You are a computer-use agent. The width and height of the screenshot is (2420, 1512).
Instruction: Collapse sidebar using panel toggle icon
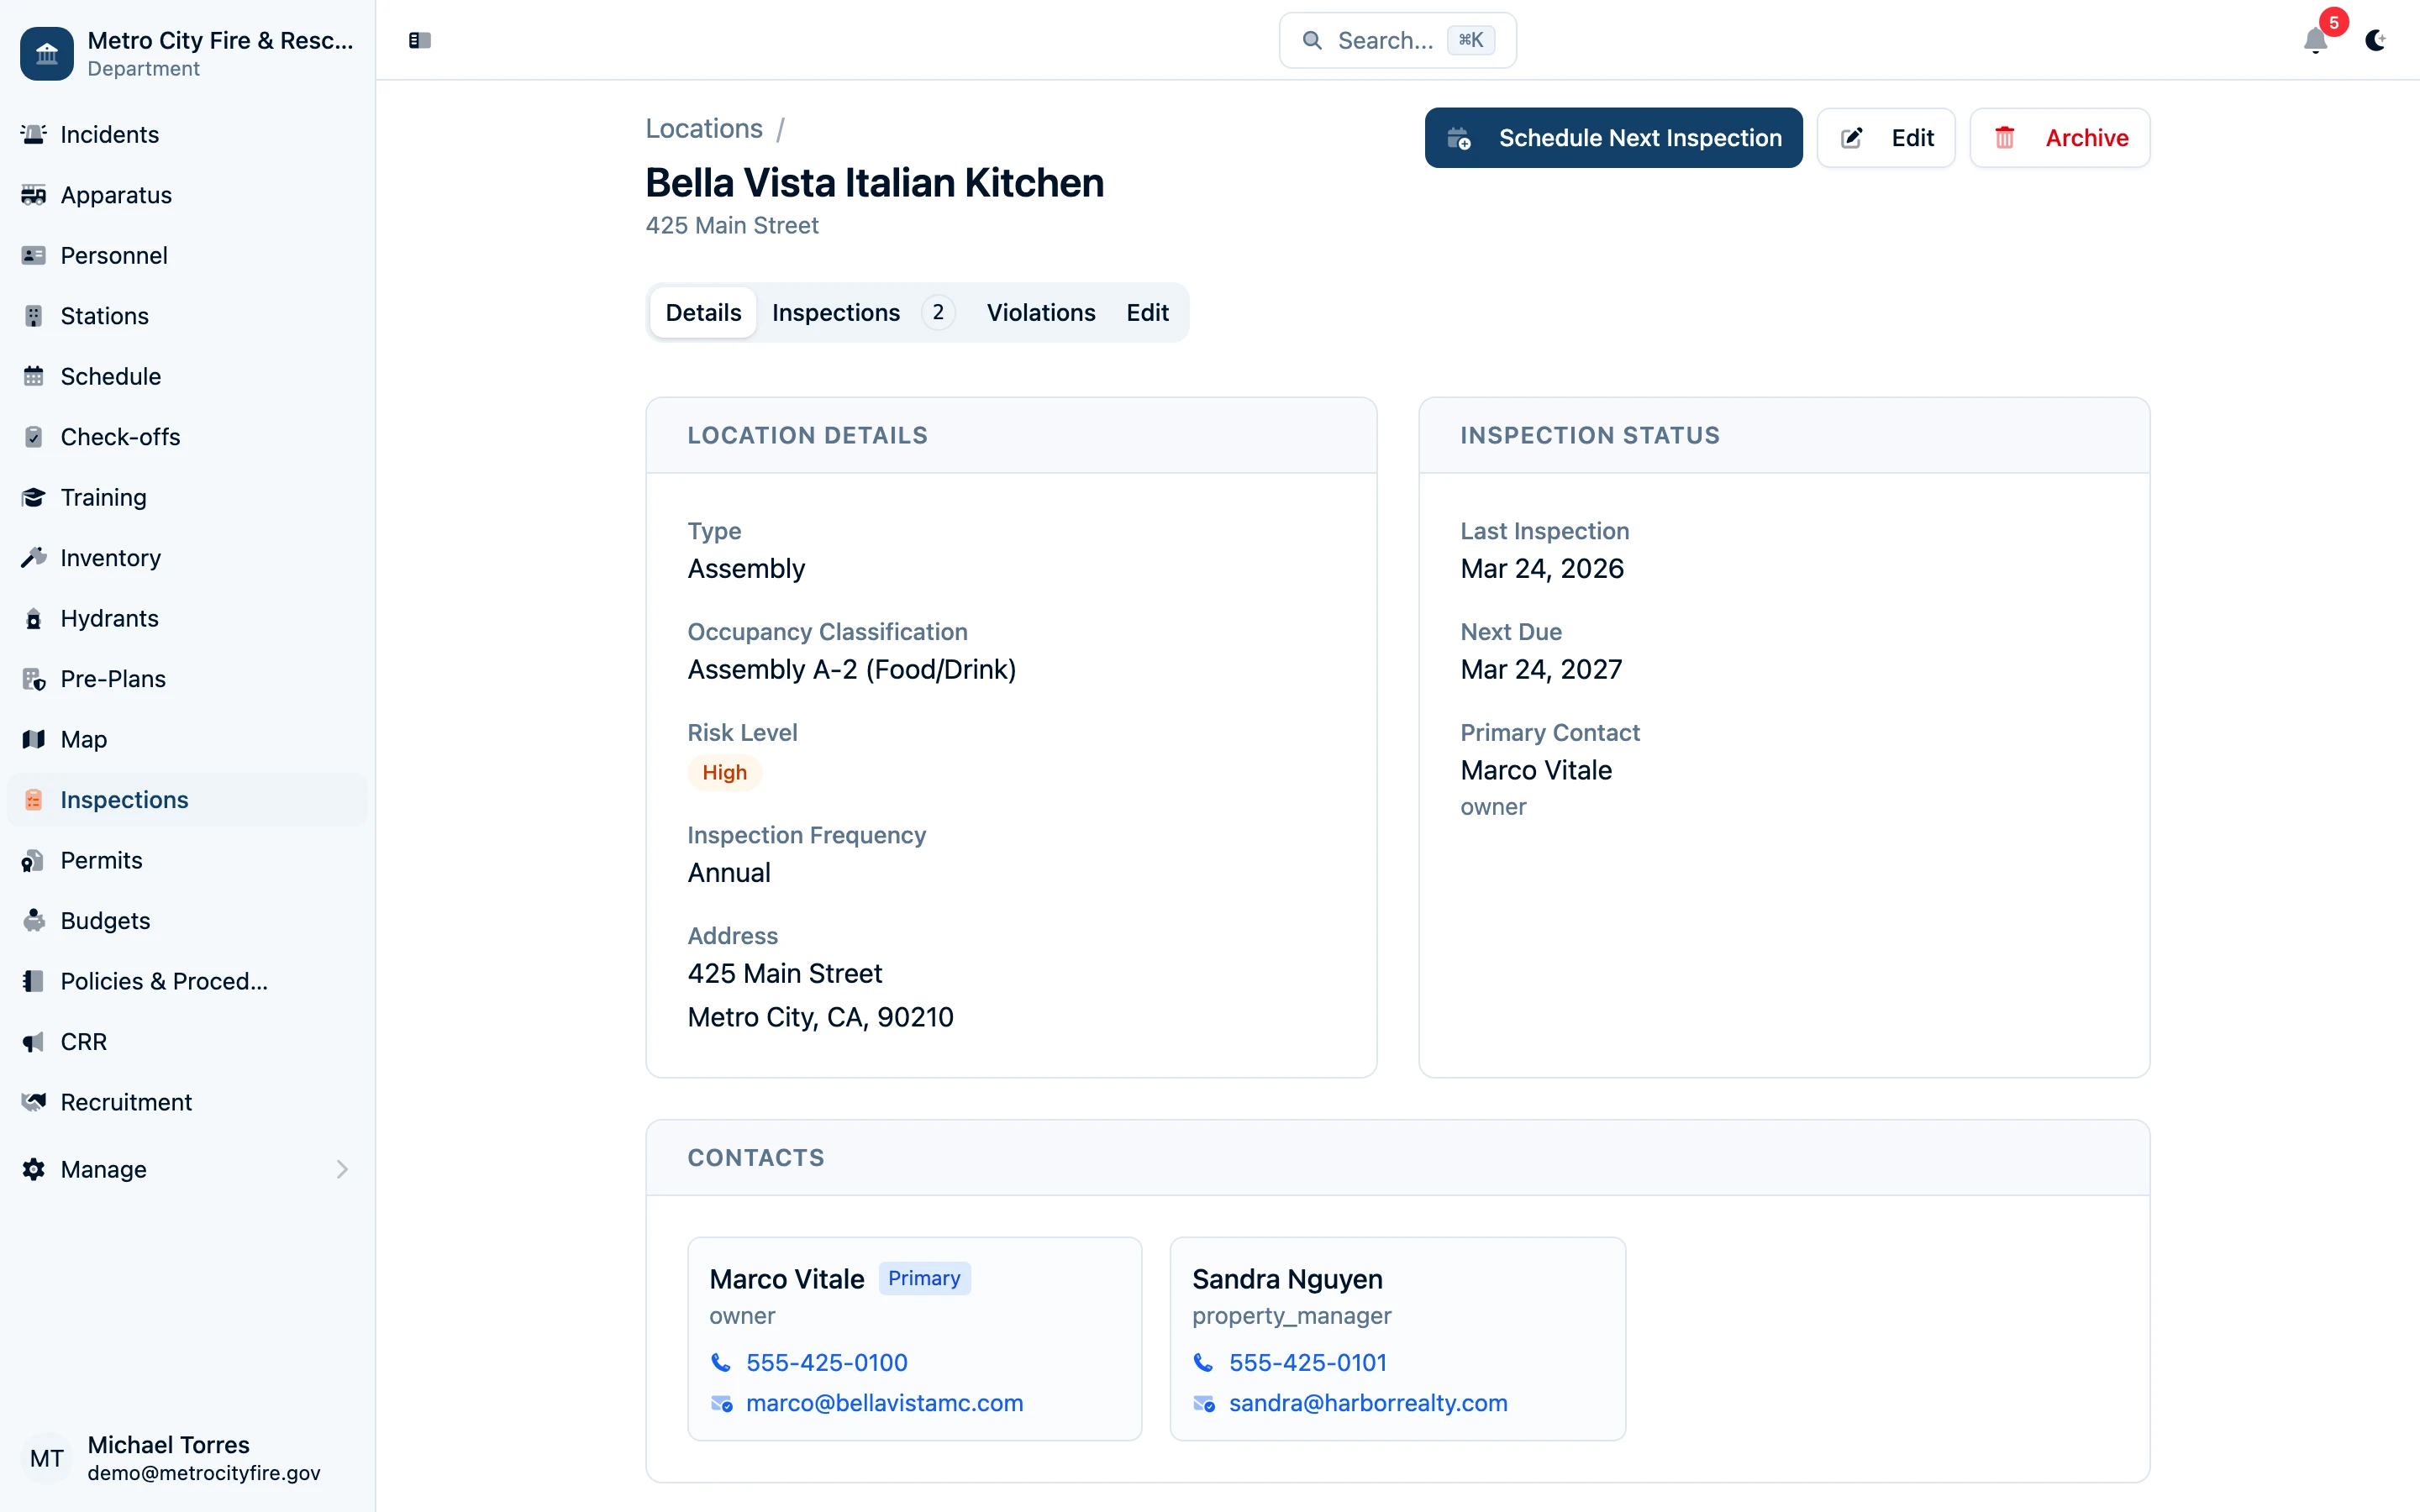click(420, 41)
